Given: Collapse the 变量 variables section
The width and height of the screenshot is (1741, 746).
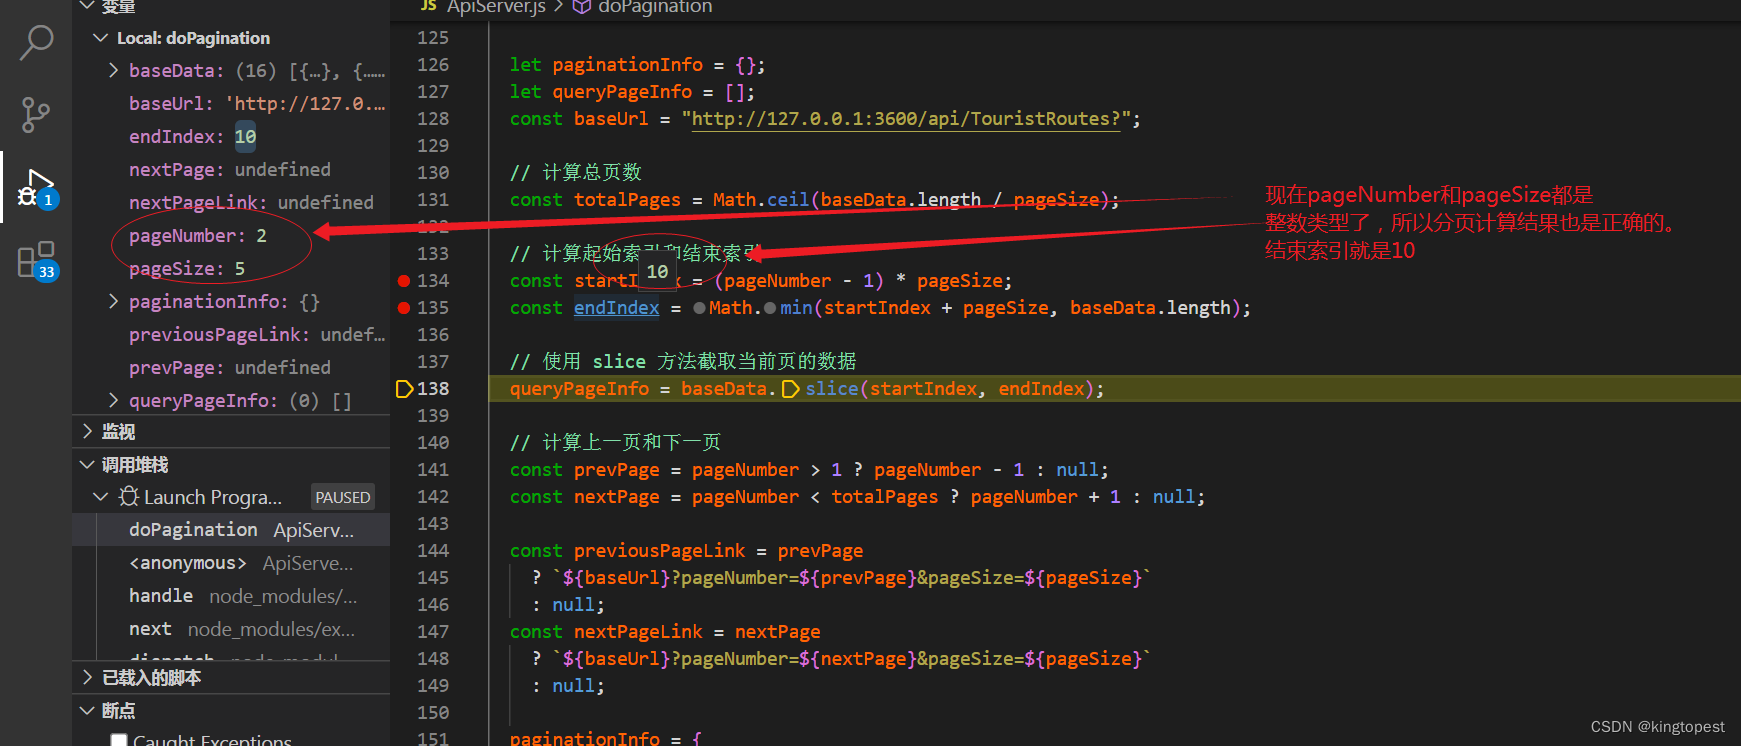Looking at the screenshot, I should tap(87, 6).
